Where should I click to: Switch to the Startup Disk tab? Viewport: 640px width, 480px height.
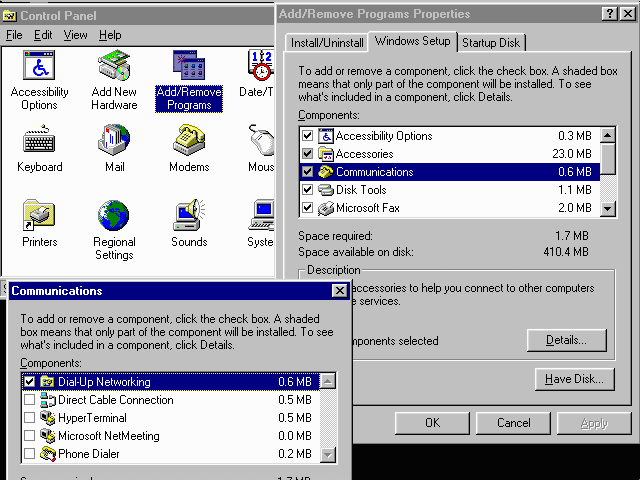coord(492,42)
